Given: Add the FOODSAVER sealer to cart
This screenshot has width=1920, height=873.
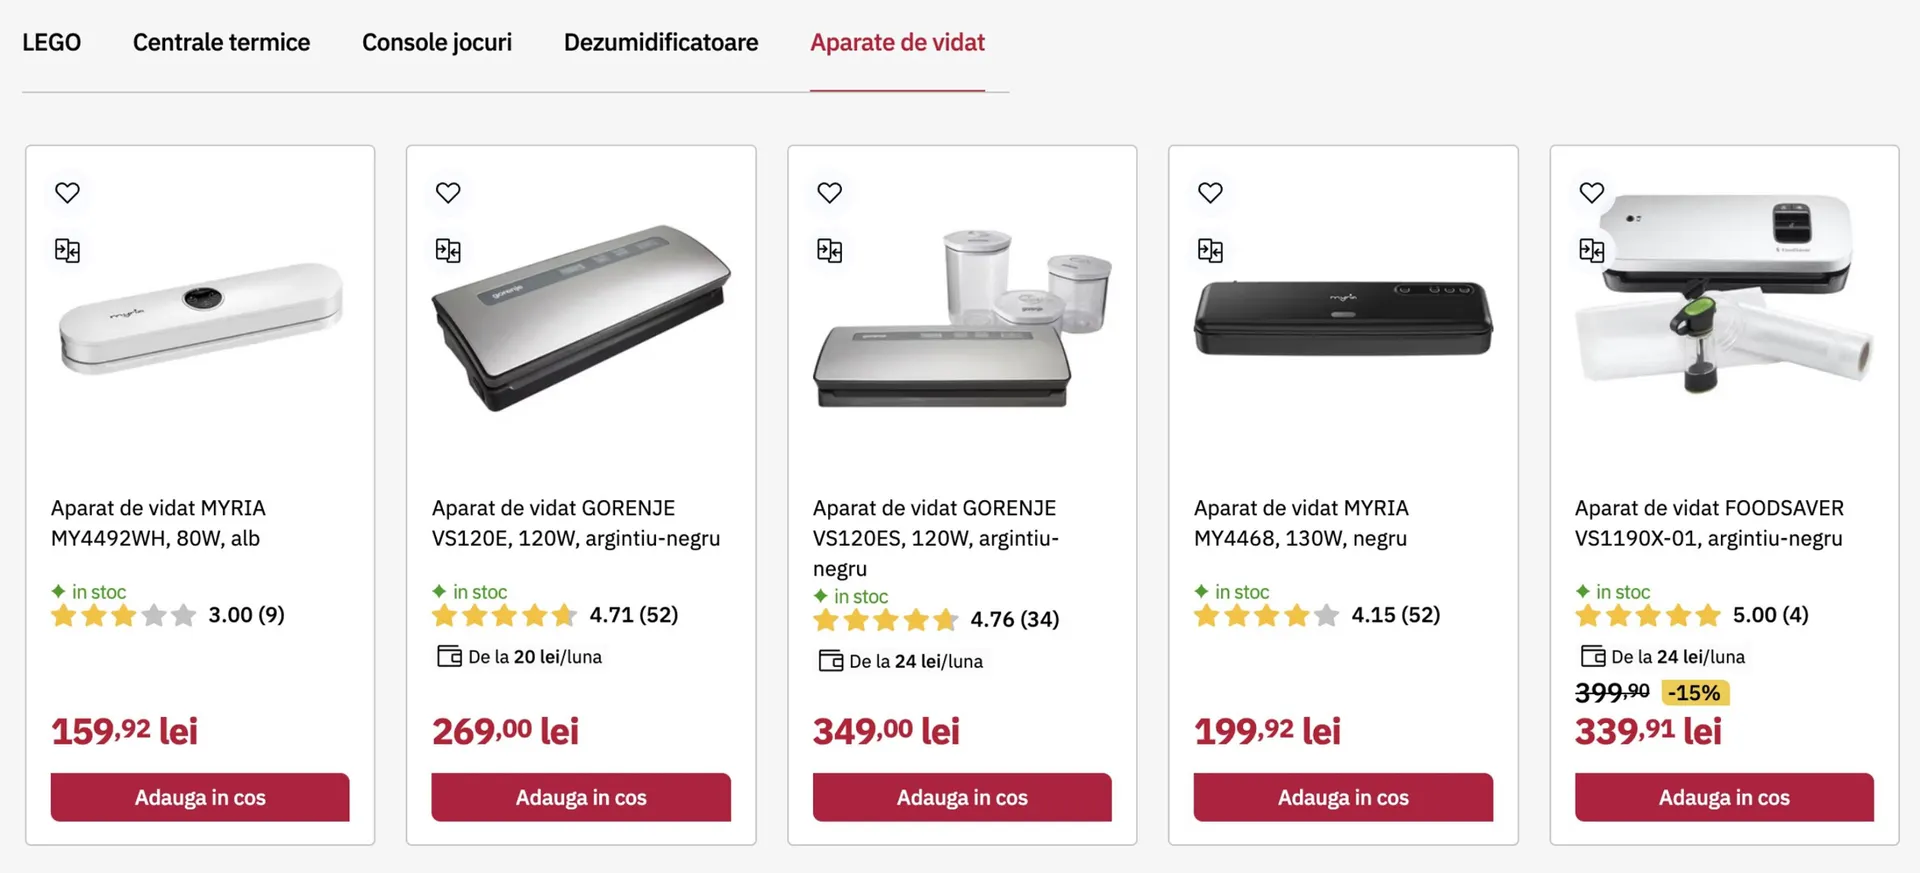Looking at the screenshot, I should (x=1724, y=797).
